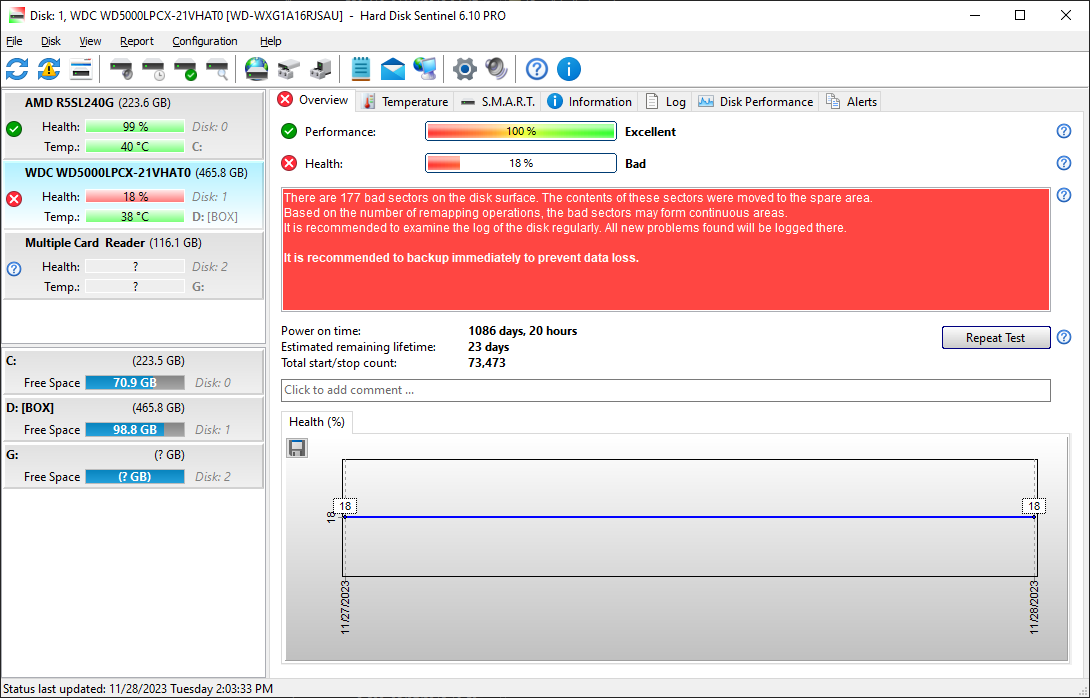Image resolution: width=1090 pixels, height=698 pixels.
Task: Select the WDC WD5000LPCX-21VHAT0 disk entry
Action: pos(133,195)
